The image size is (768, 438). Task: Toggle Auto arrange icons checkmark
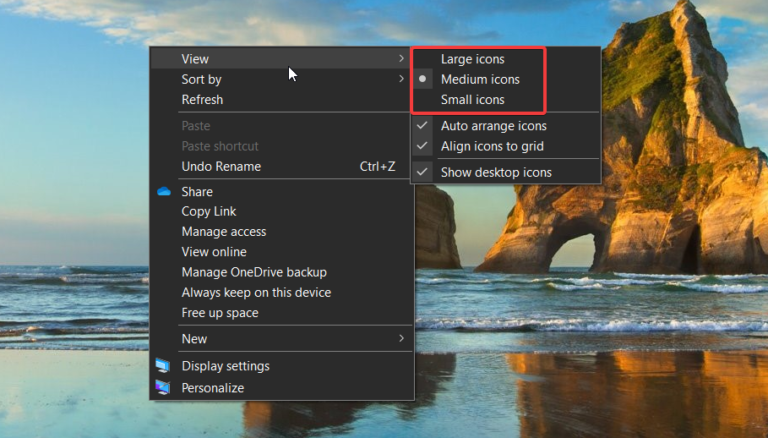coord(423,126)
